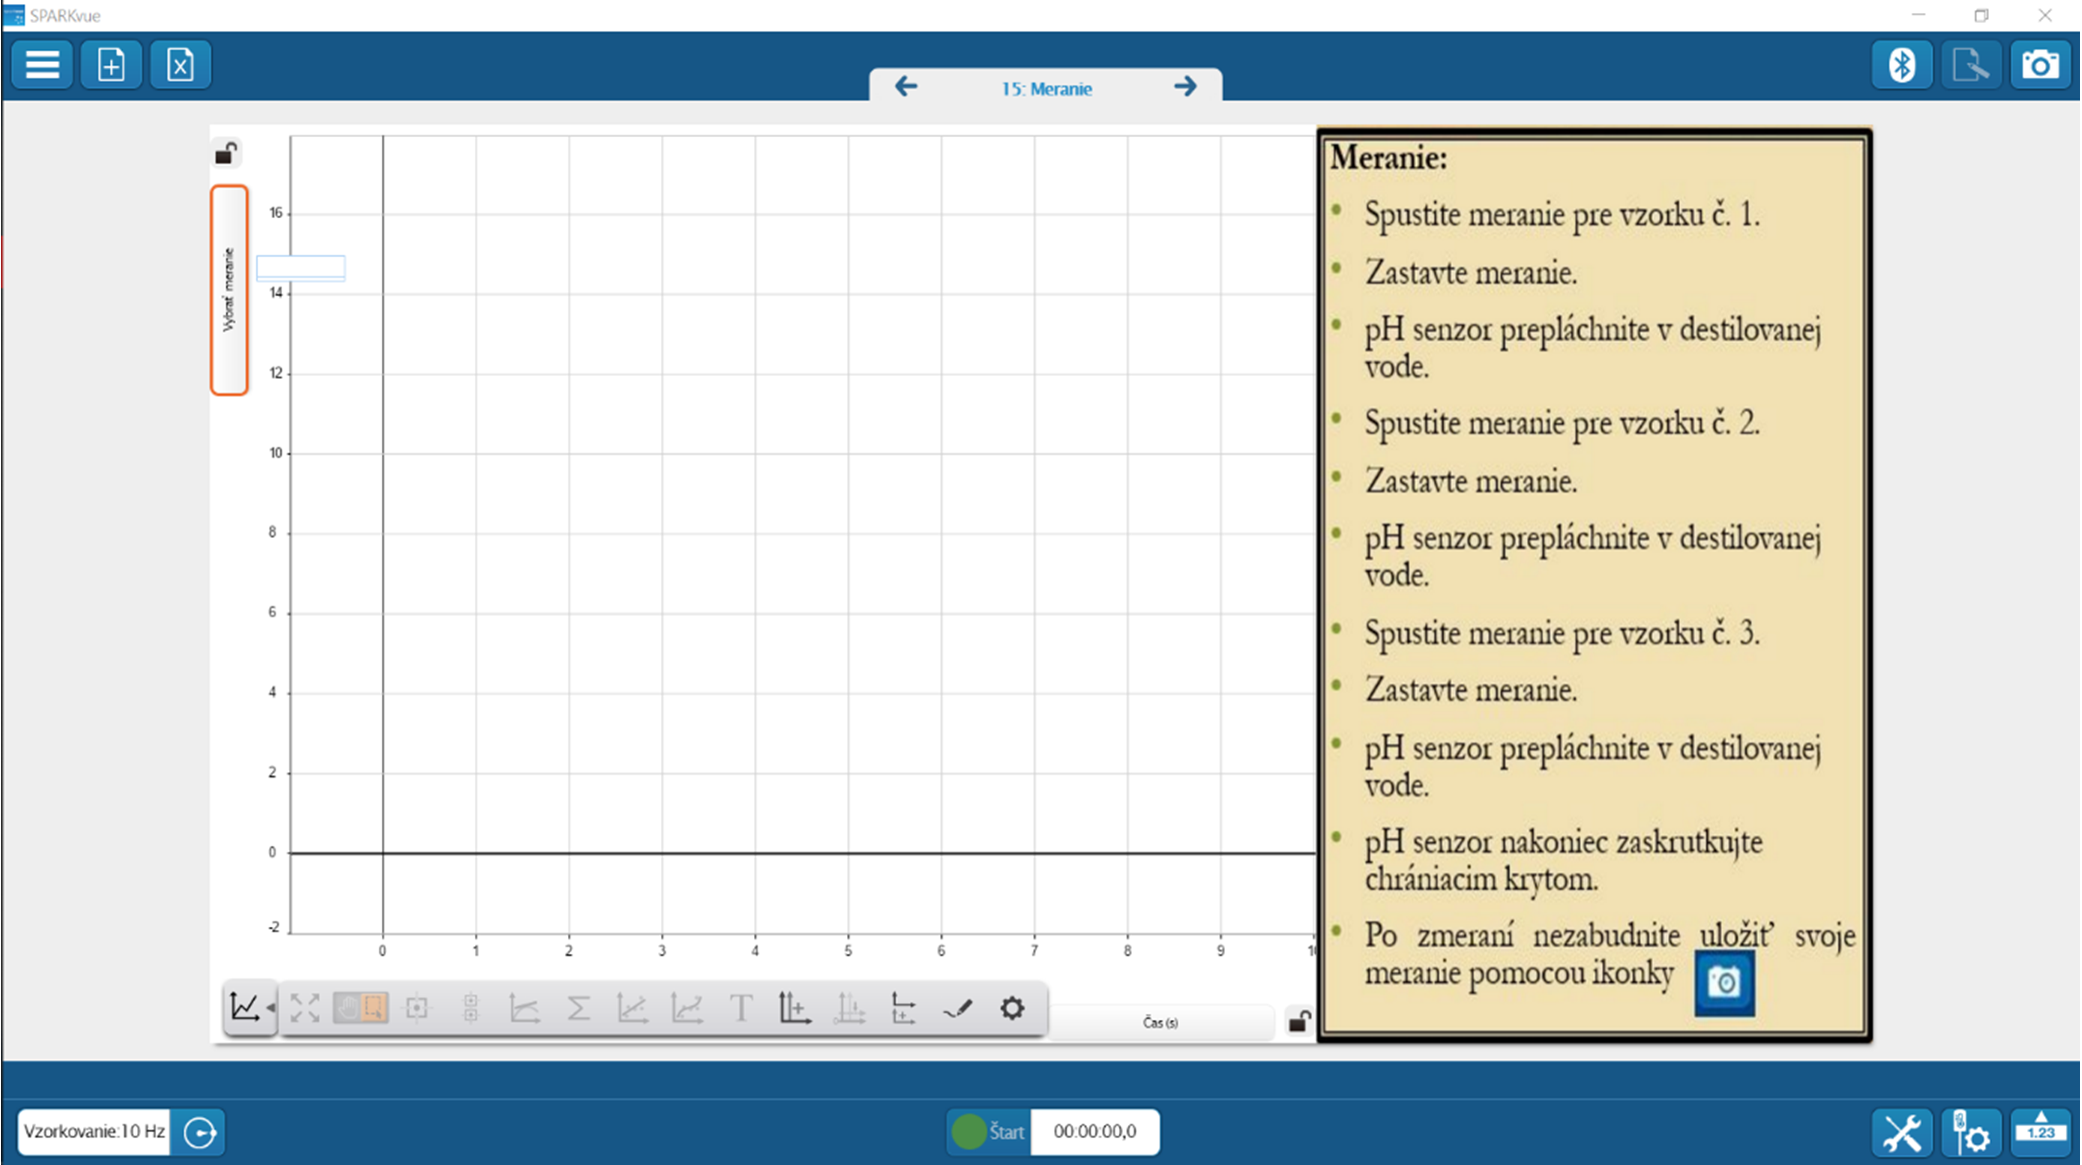The width and height of the screenshot is (2082, 1165).
Task: Toggle the hand/selection mode switch
Action: [360, 1008]
